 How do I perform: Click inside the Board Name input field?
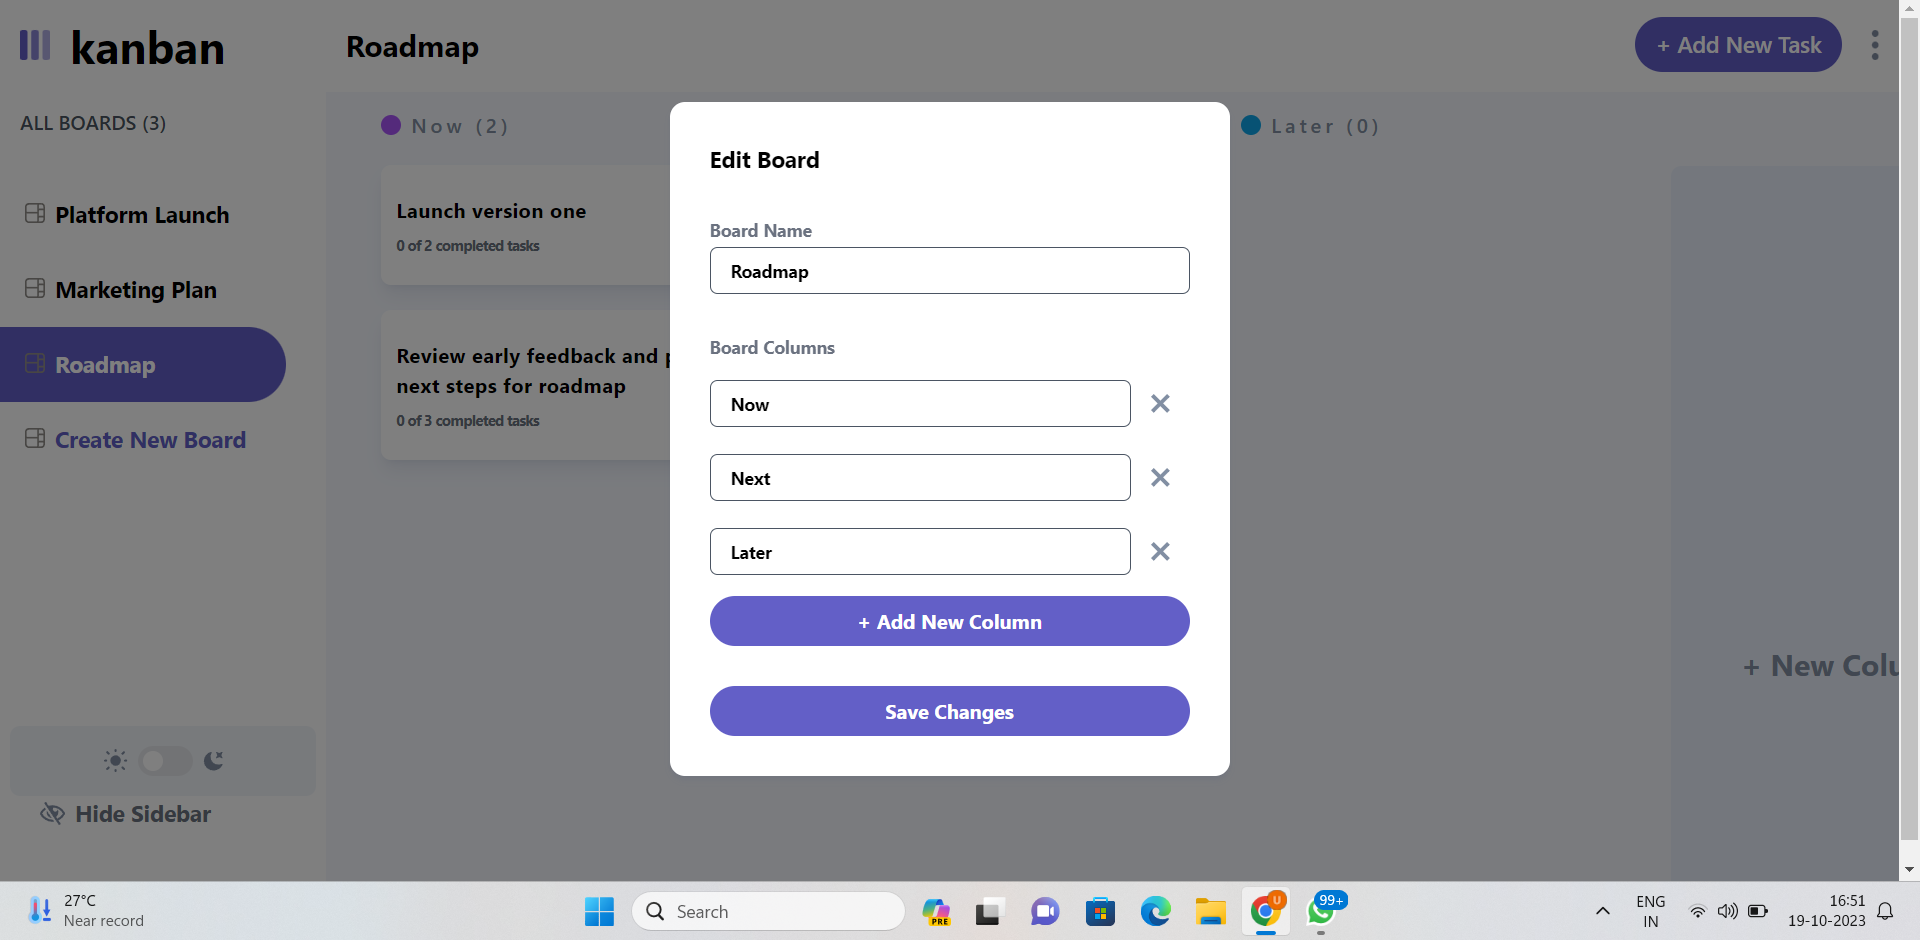tap(949, 270)
